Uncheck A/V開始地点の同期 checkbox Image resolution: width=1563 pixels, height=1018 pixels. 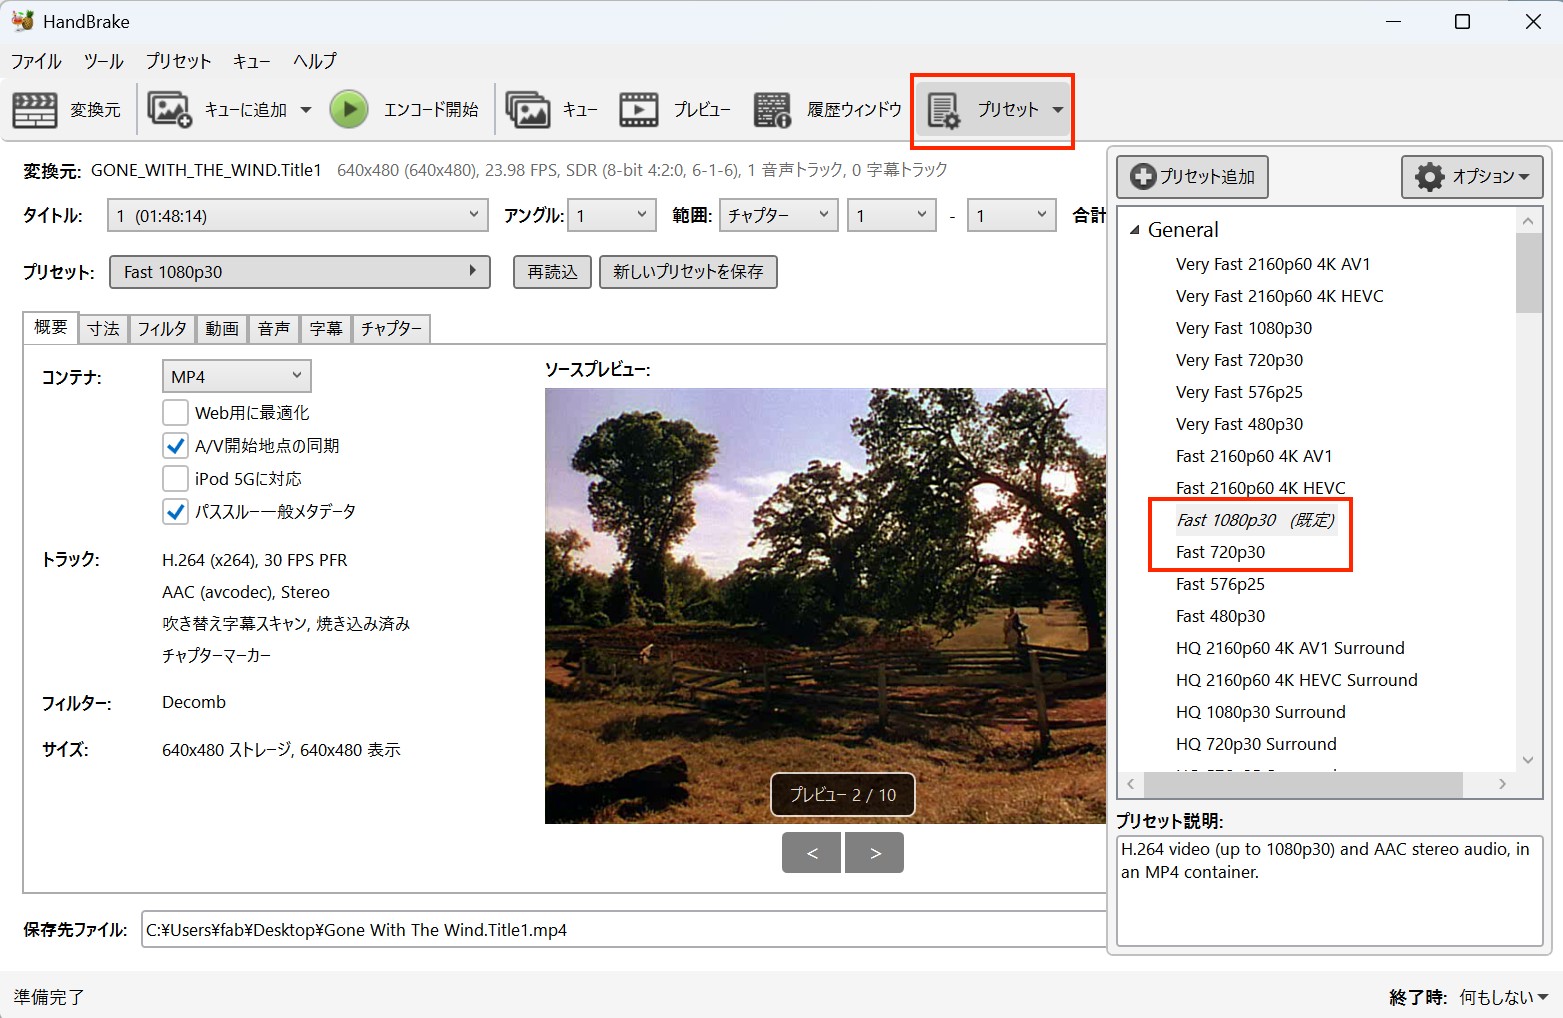pyautogui.click(x=175, y=445)
